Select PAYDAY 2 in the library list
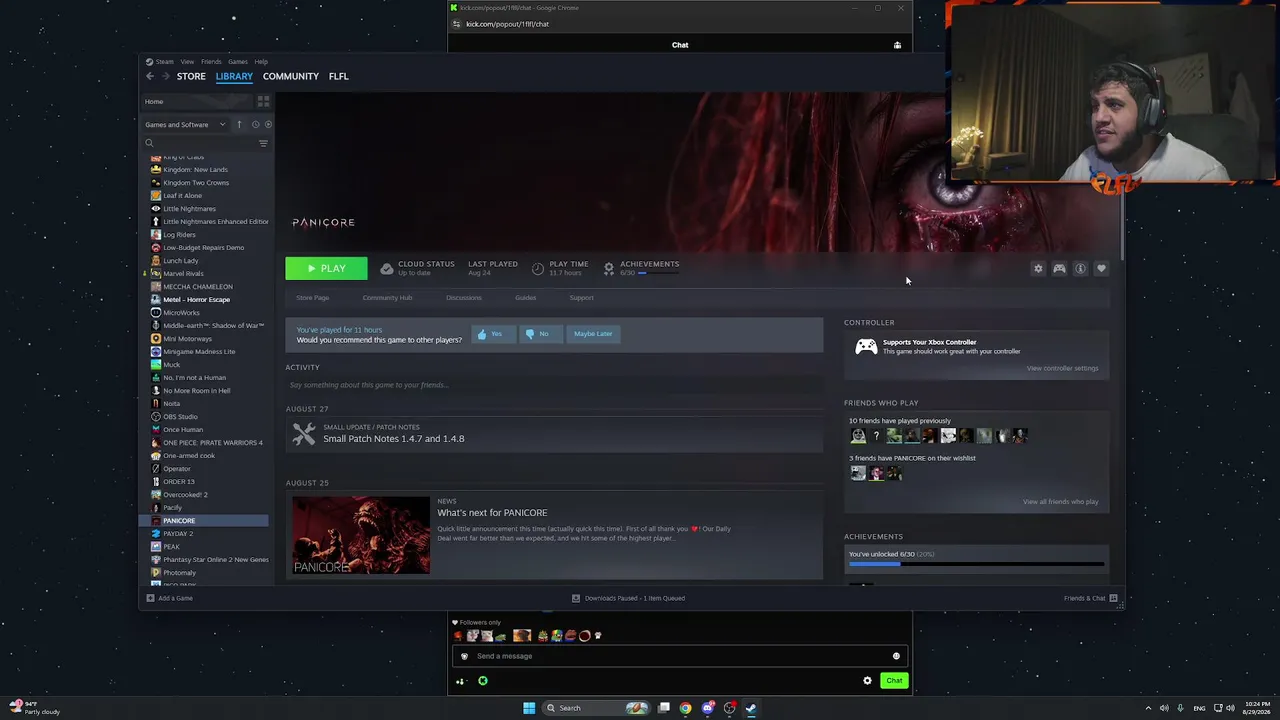The height and width of the screenshot is (720, 1280). [x=178, y=534]
